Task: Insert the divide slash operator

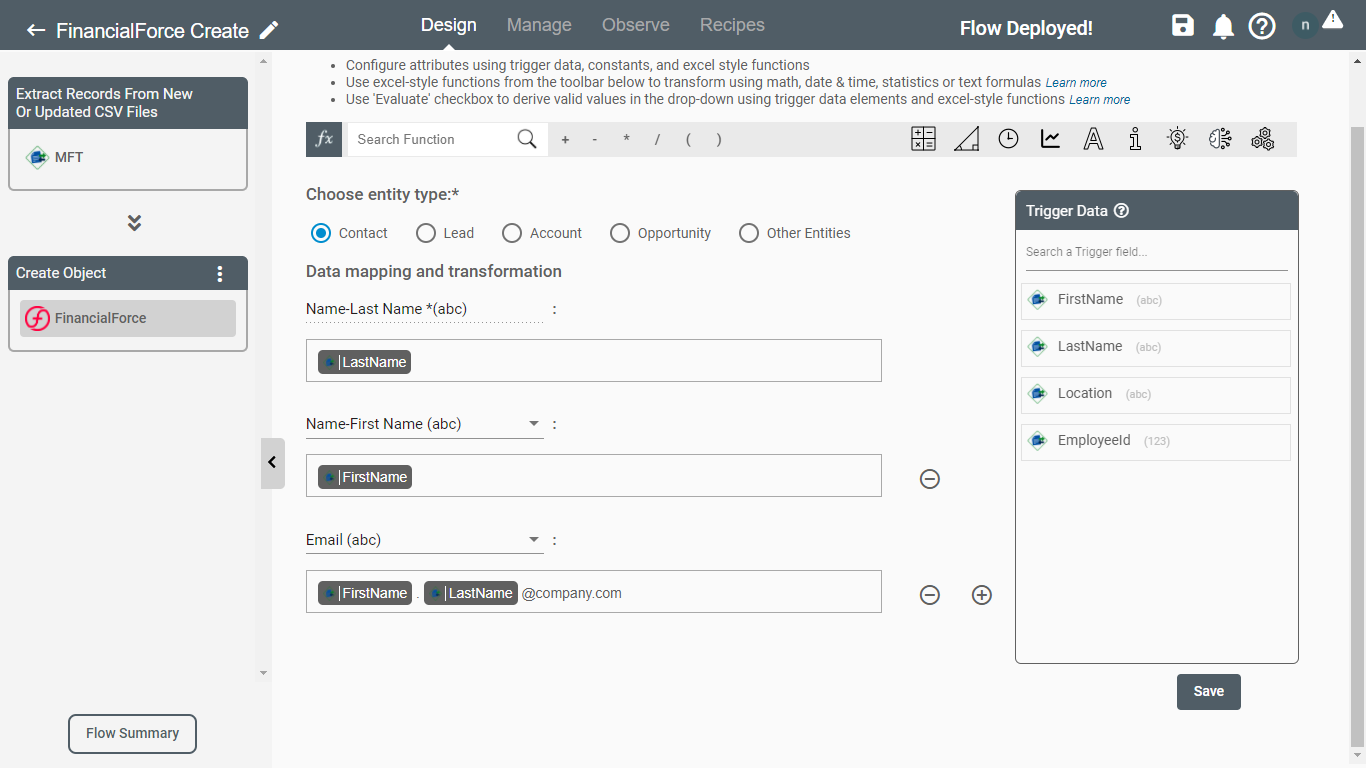Action: 657,140
